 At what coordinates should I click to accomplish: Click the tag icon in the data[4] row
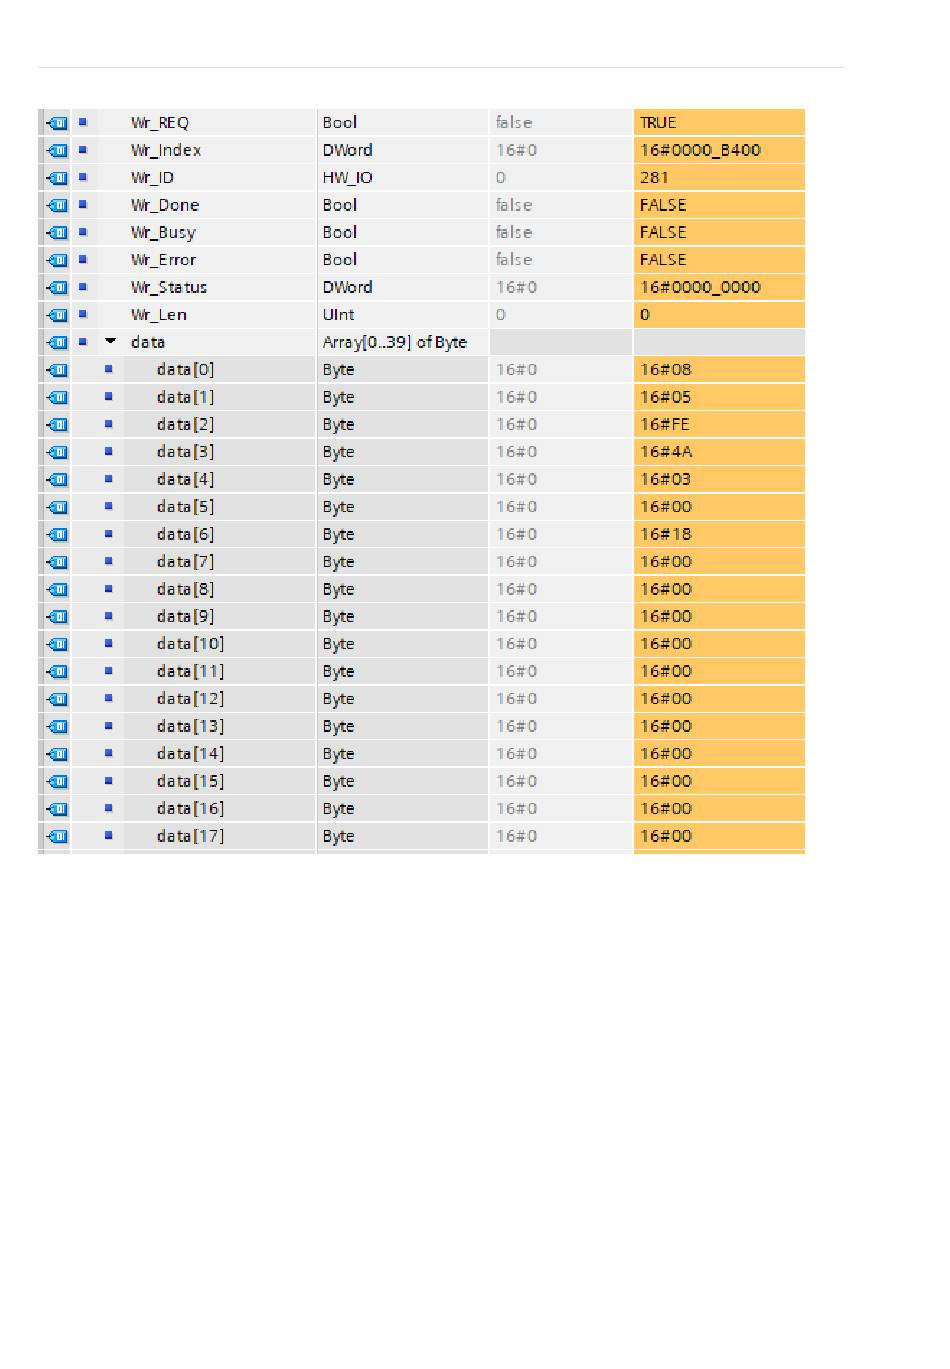(57, 479)
